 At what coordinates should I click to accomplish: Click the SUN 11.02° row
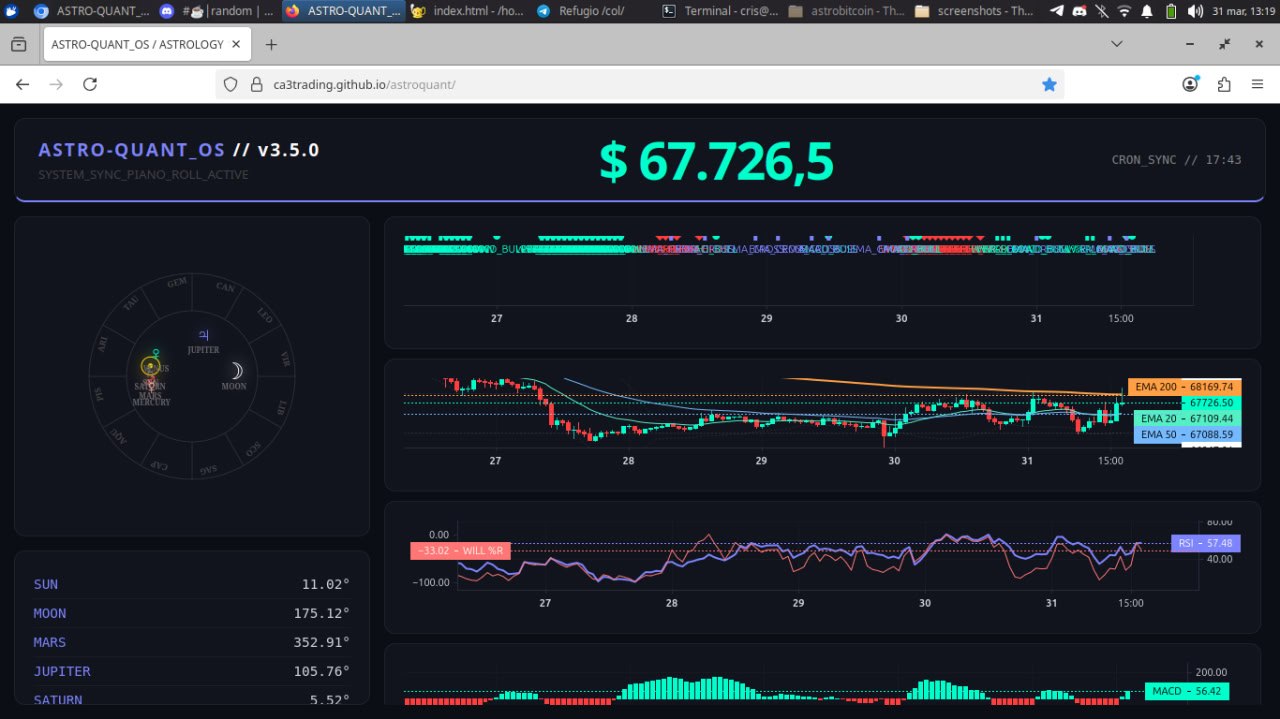click(x=192, y=584)
